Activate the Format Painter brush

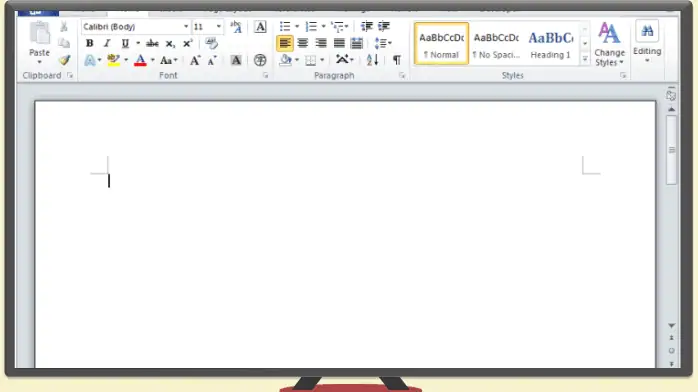(x=65, y=60)
